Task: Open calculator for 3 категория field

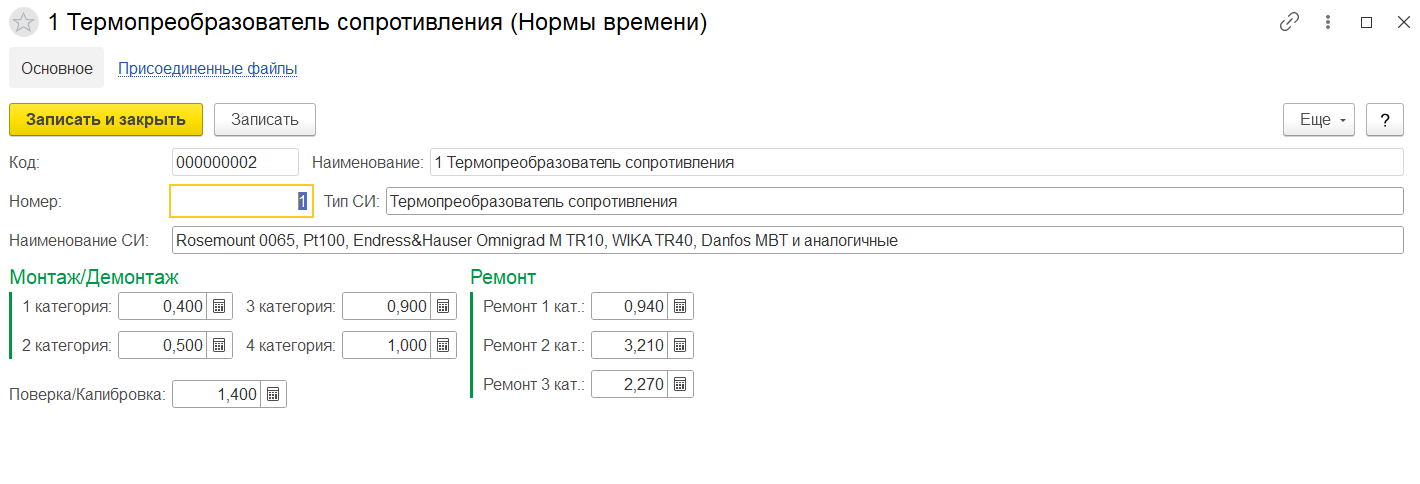Action: [x=444, y=306]
